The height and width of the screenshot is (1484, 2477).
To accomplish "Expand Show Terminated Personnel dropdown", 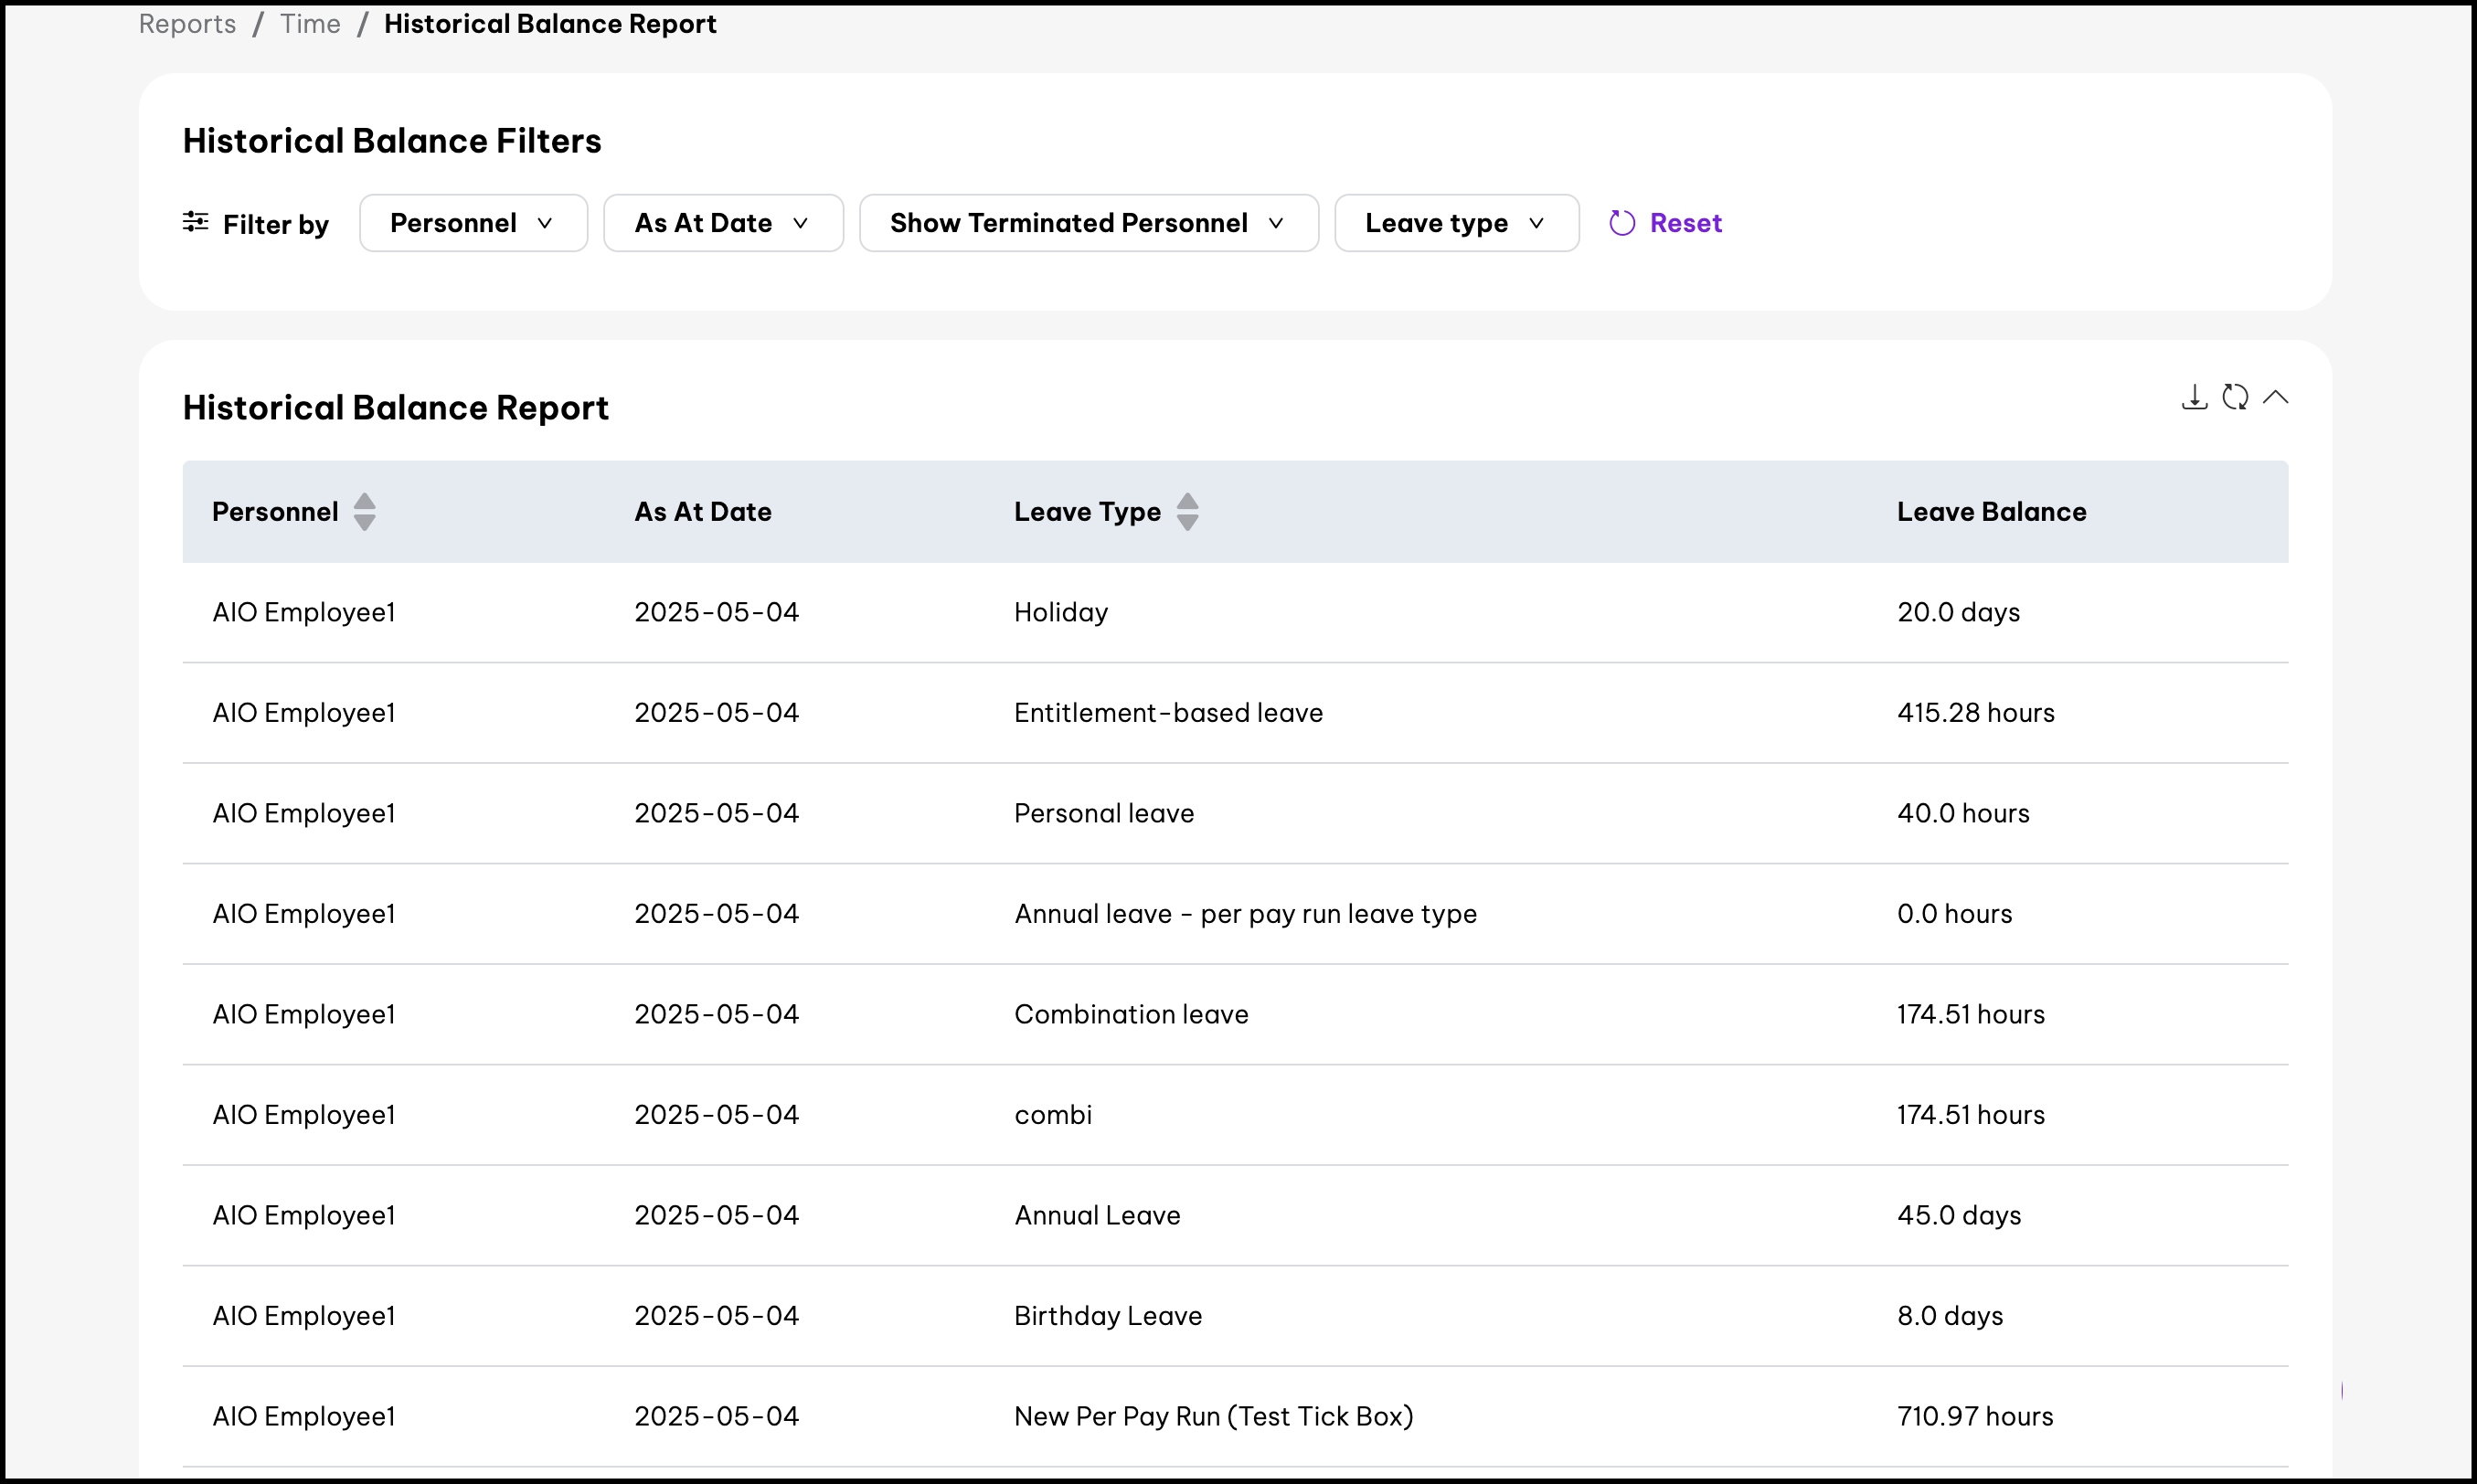I will [1088, 223].
